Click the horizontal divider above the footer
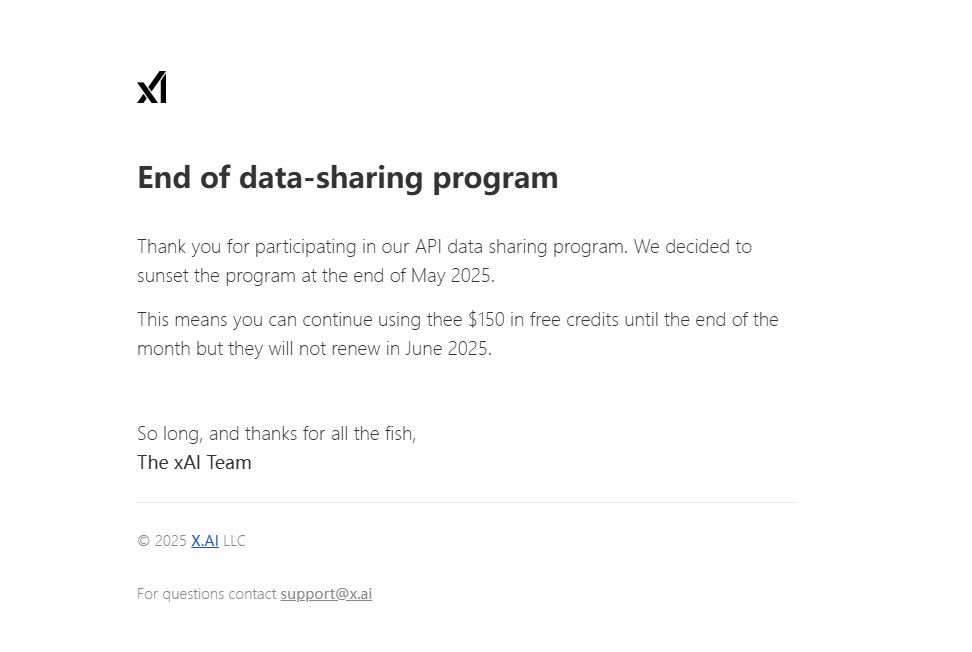This screenshot has width=972, height=652. coord(466,502)
